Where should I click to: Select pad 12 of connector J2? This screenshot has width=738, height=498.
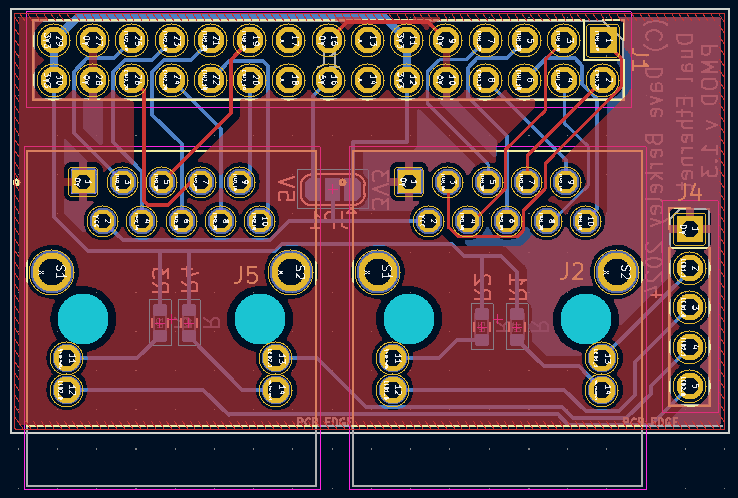point(392,390)
